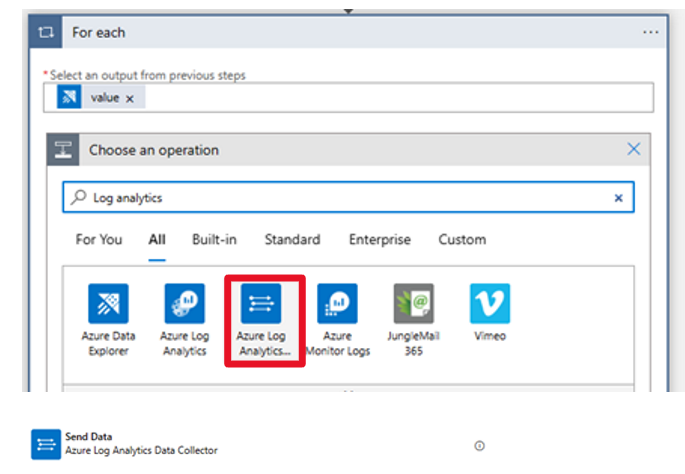Viewport: 685px width, 474px height.
Task: Click the value dynamic content token
Action: pyautogui.click(x=101, y=97)
